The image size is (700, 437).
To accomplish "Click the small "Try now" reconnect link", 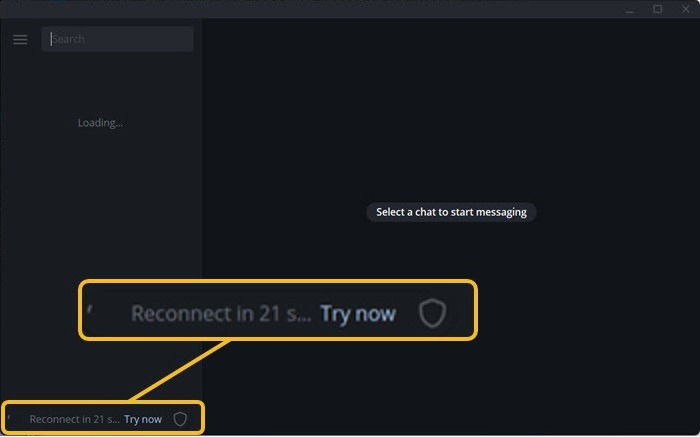I will [x=143, y=420].
